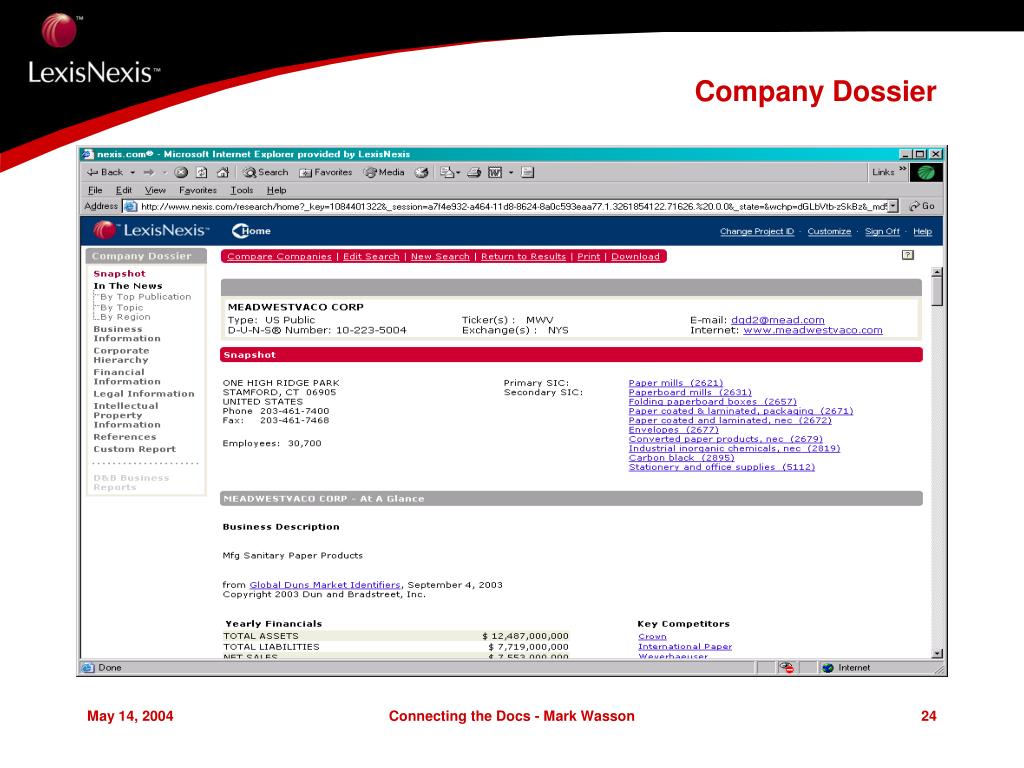Click the Customize link
Viewport: 1024px width, 768px height.
[829, 231]
